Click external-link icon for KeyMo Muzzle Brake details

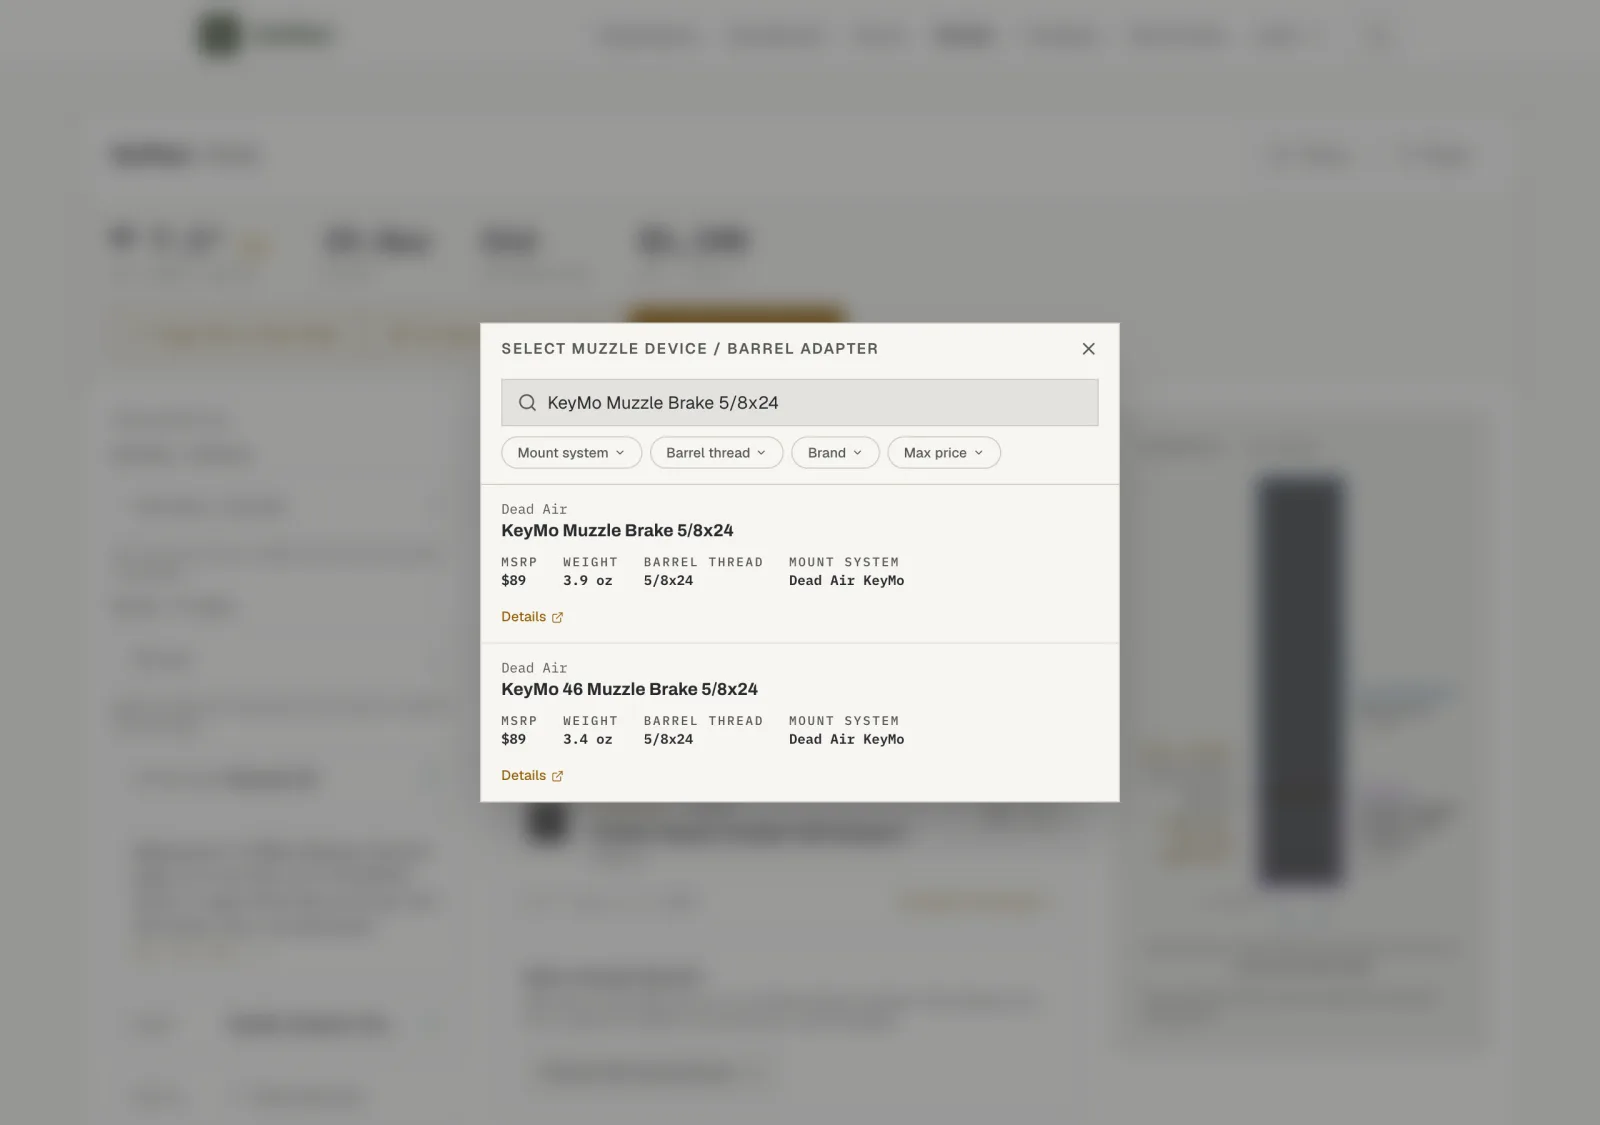[558, 618]
